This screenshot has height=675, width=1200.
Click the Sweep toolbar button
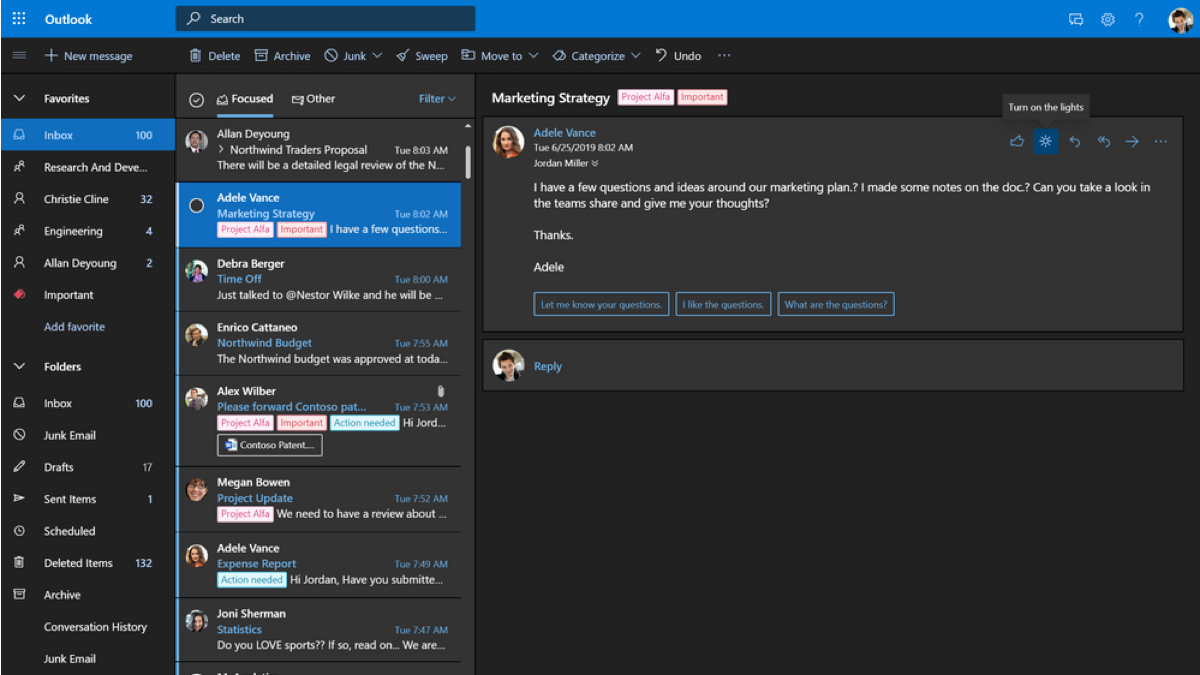[421, 56]
